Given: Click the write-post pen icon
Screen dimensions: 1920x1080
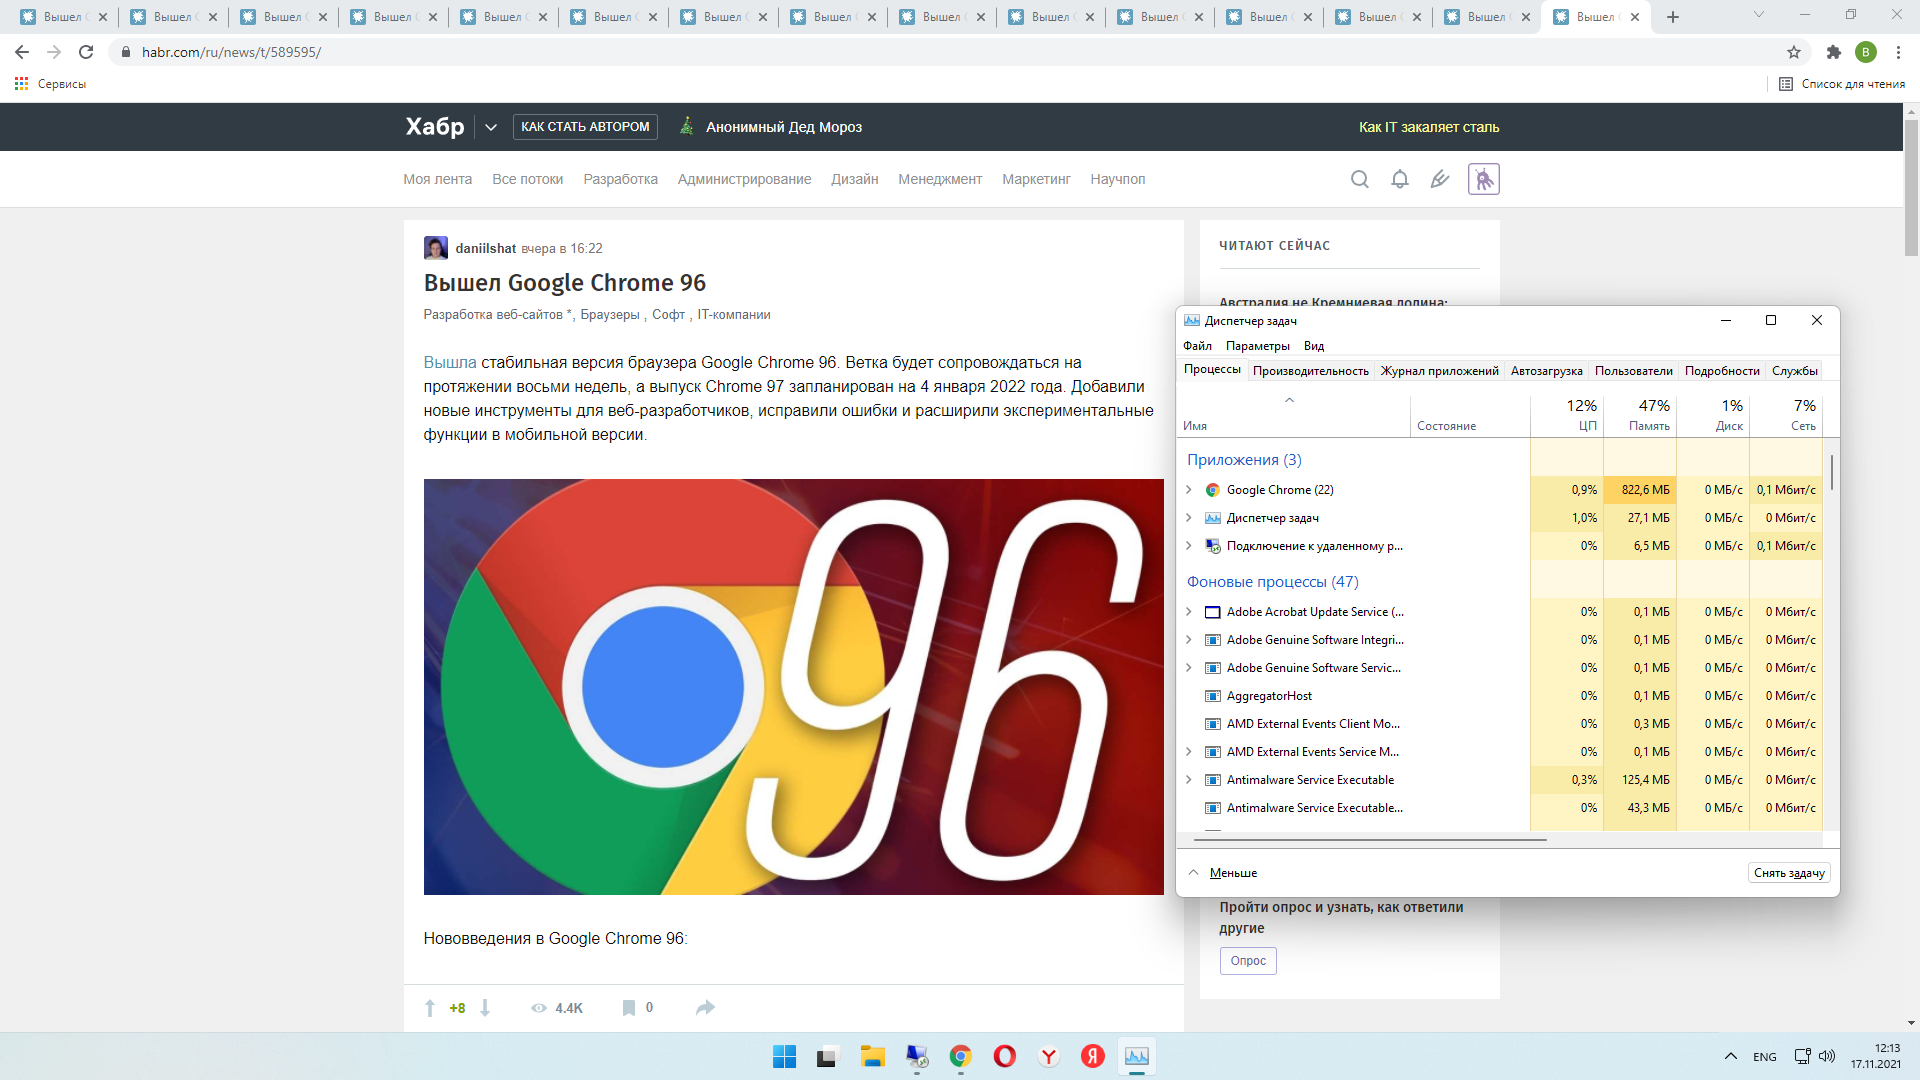Looking at the screenshot, I should (1439, 179).
